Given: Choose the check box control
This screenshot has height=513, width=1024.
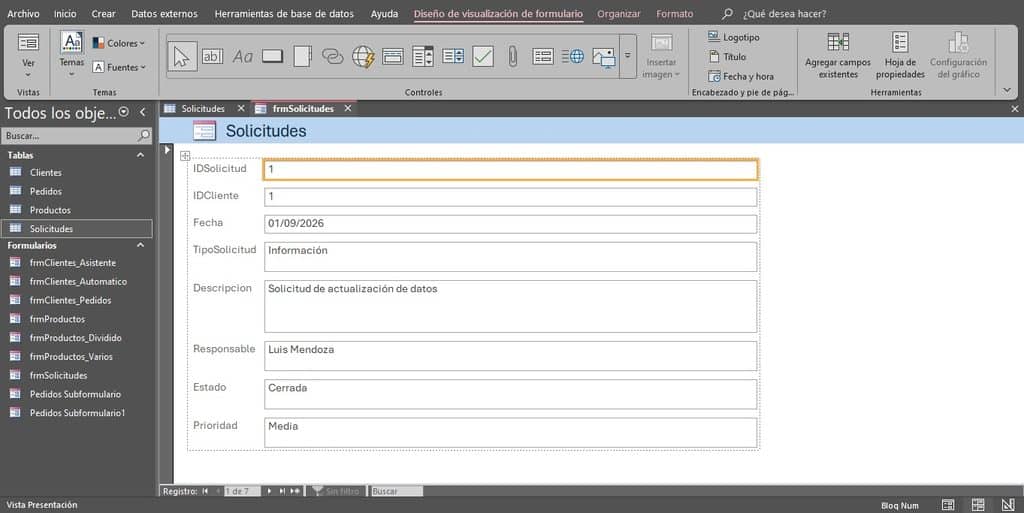Looking at the screenshot, I should click(483, 57).
